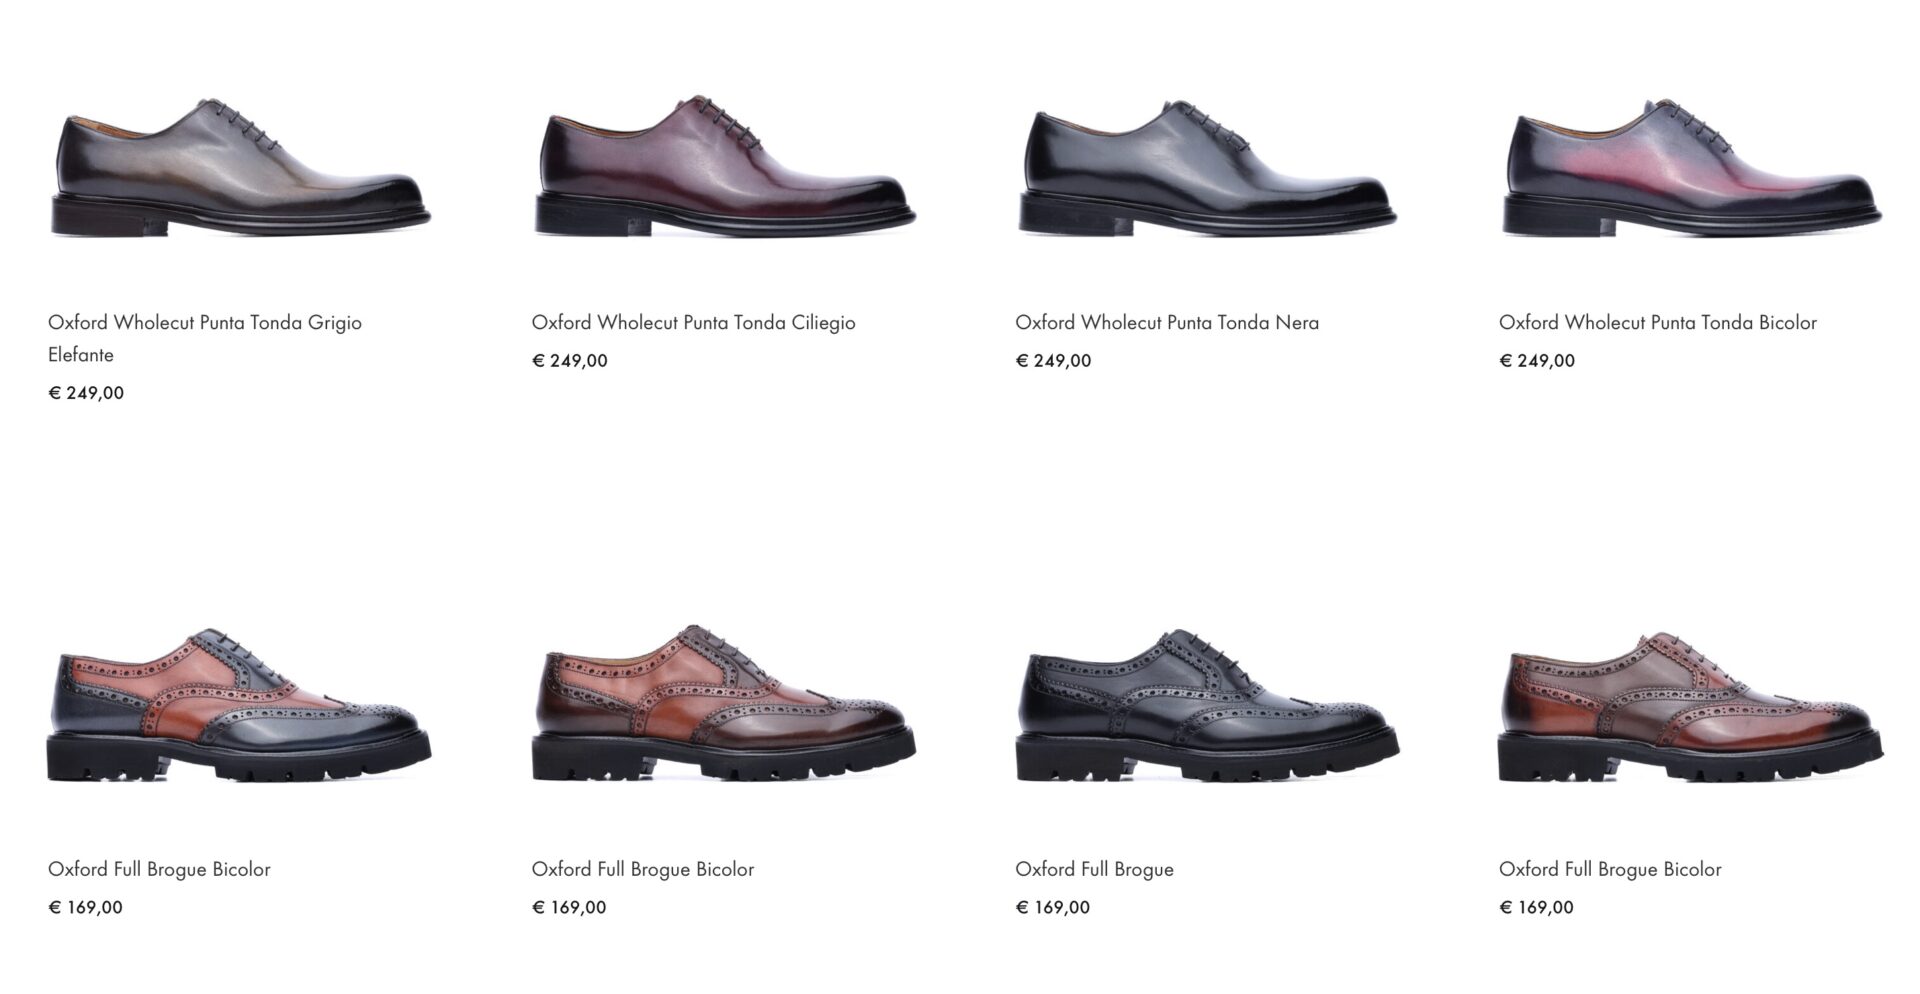The height and width of the screenshot is (994, 1920).
Task: Select the brown and tan brogue shoe photo
Action: [724, 705]
